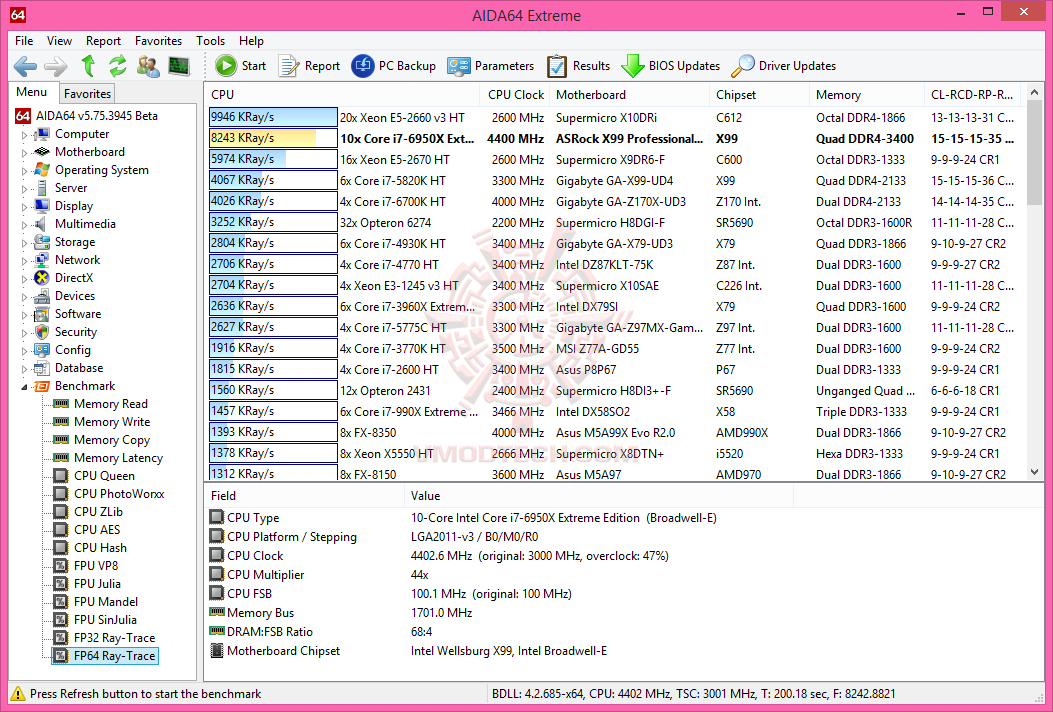The image size is (1053, 712).
Task: Select the Devices item in the tree
Action: (x=75, y=296)
